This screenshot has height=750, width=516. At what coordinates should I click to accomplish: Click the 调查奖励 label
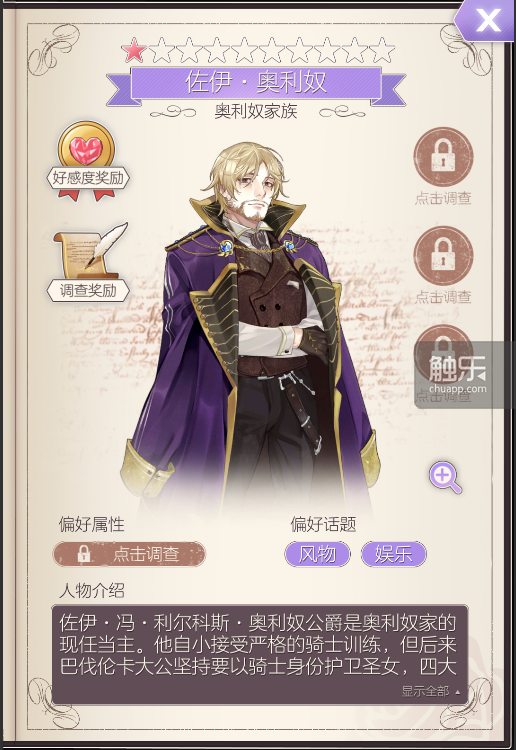click(88, 290)
